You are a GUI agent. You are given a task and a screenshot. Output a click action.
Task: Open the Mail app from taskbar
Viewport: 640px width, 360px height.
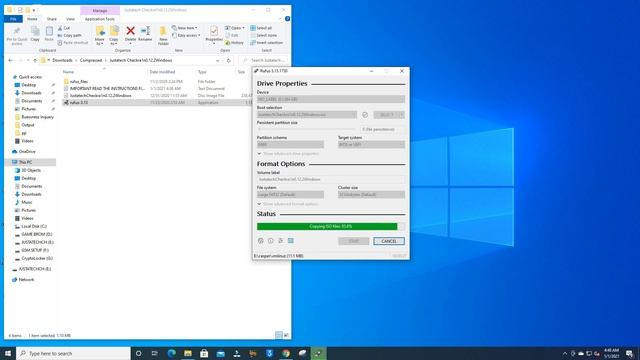pyautogui.click(x=220, y=353)
